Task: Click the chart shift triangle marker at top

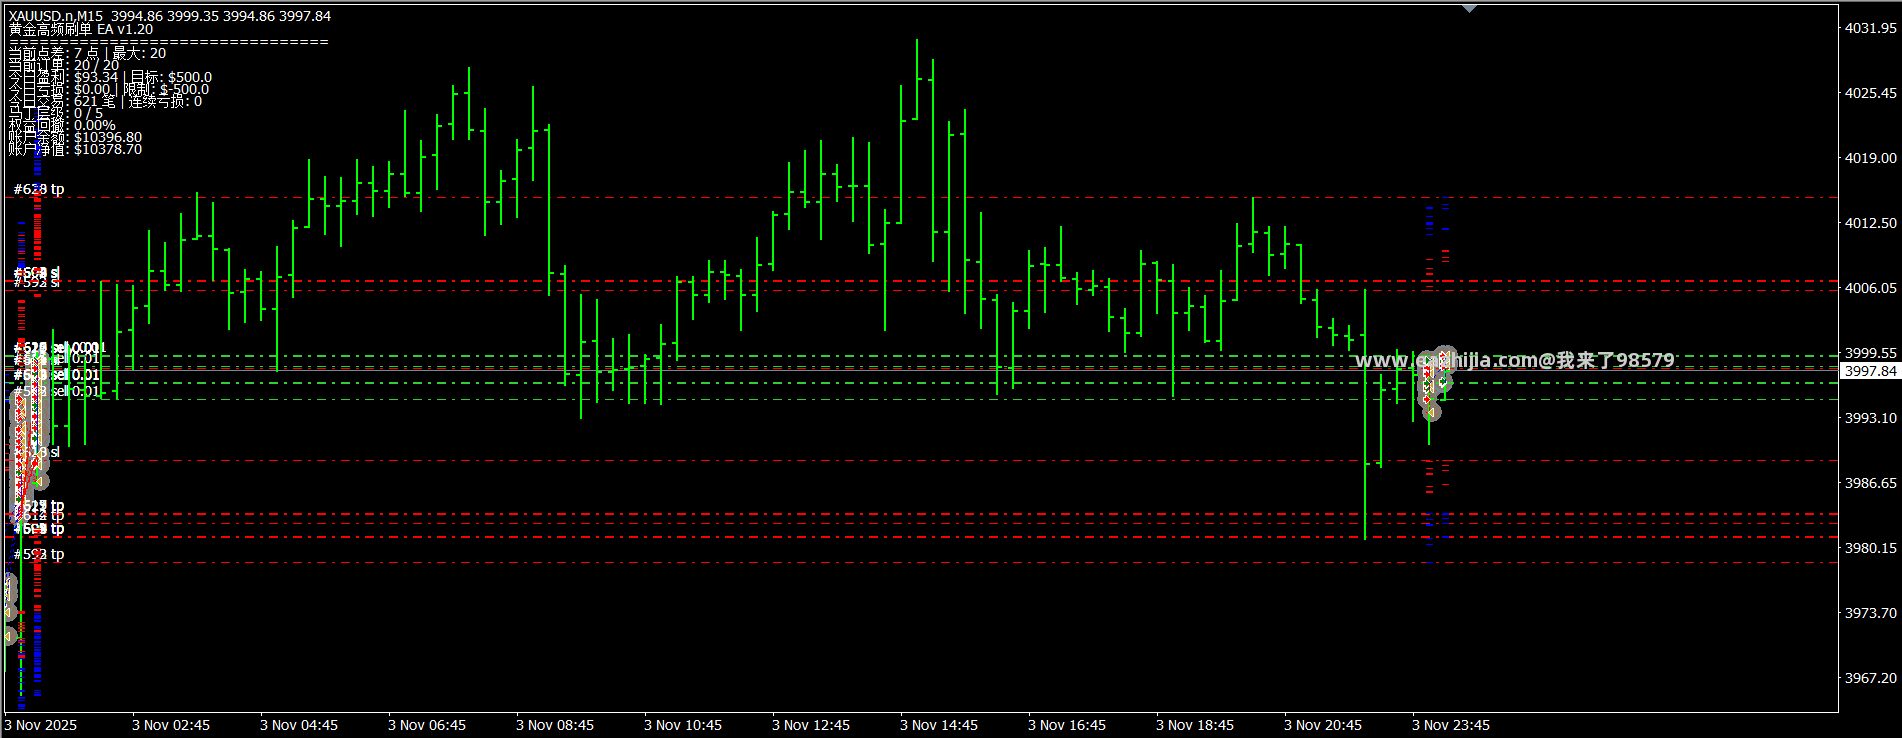Action: (x=1469, y=8)
